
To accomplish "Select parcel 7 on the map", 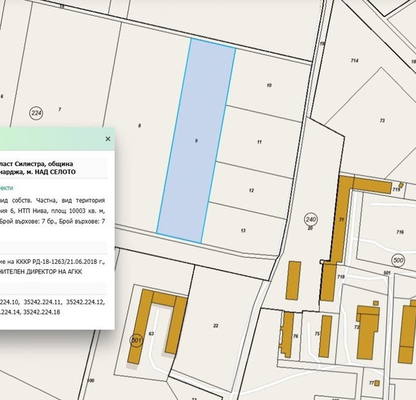I will tap(60, 109).
